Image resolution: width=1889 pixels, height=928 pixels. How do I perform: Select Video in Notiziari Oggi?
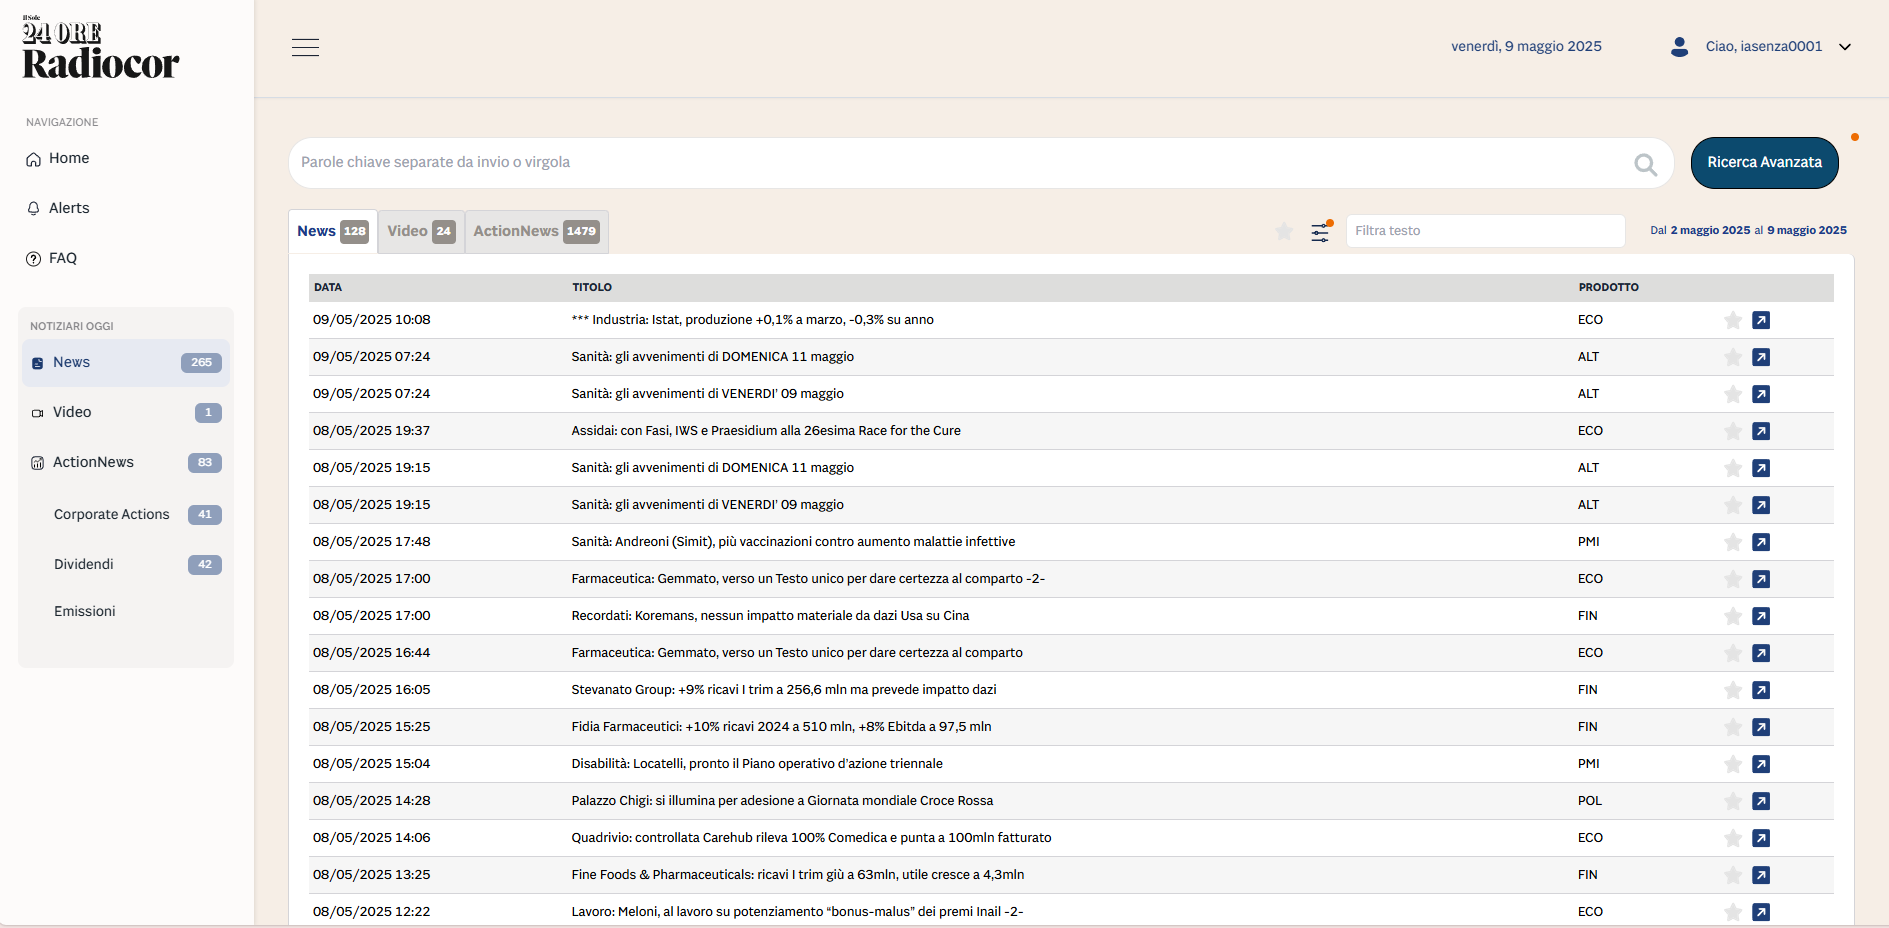pyautogui.click(x=126, y=412)
